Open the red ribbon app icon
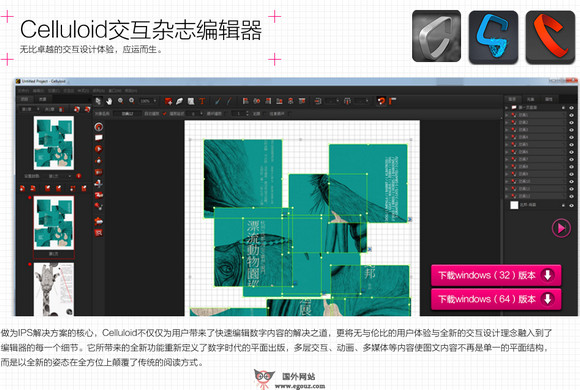This screenshot has width=580, height=390. [550, 37]
